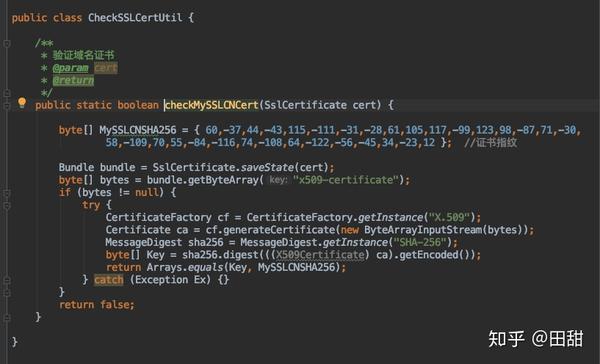Collapse checkMySSLCNCert method via gutter marker
The width and height of the screenshot is (600, 364).
(x=7, y=105)
